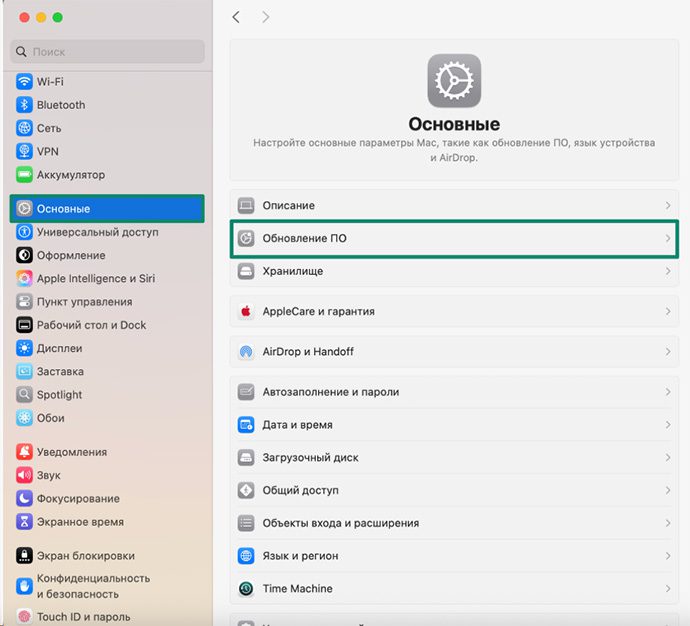Click the Обои wallpaper icon

point(24,418)
